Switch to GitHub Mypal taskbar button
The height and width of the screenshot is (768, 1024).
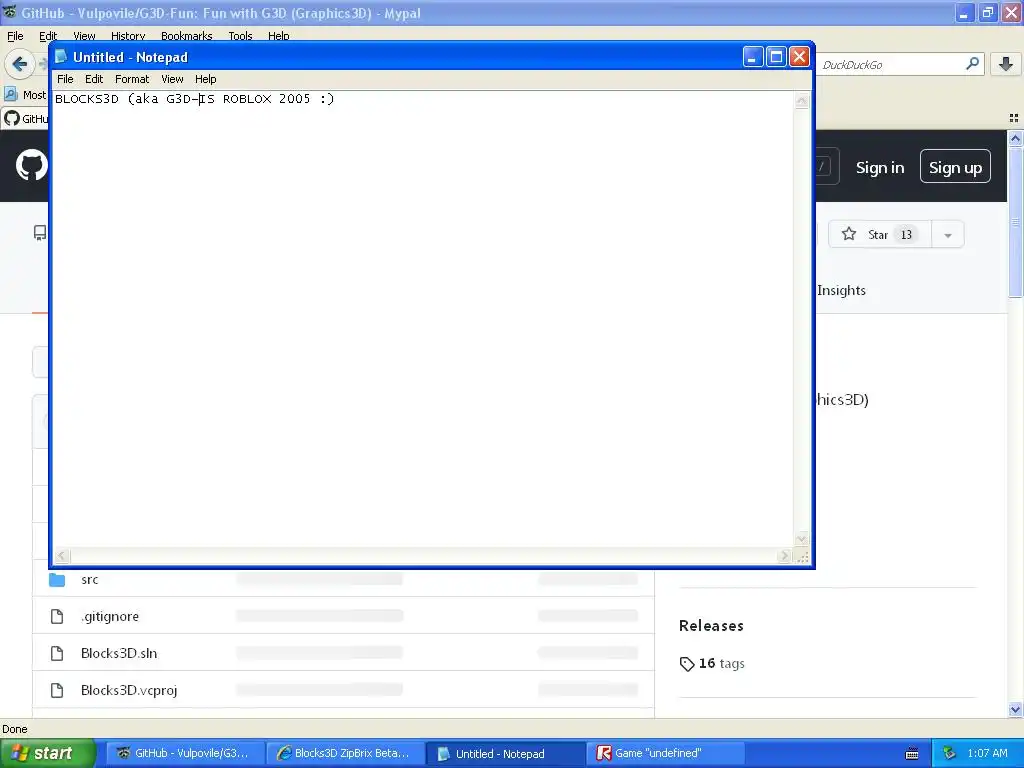(185, 754)
